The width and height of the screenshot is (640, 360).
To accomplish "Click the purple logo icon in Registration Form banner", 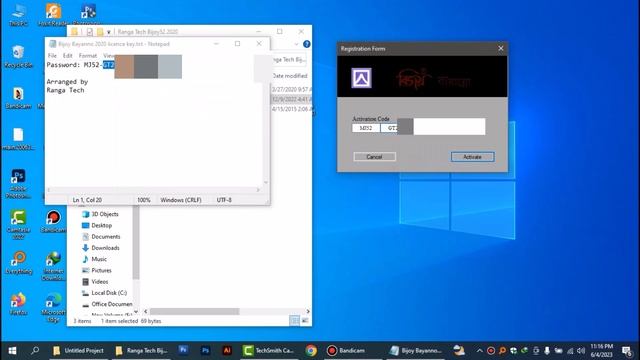I will tap(361, 78).
